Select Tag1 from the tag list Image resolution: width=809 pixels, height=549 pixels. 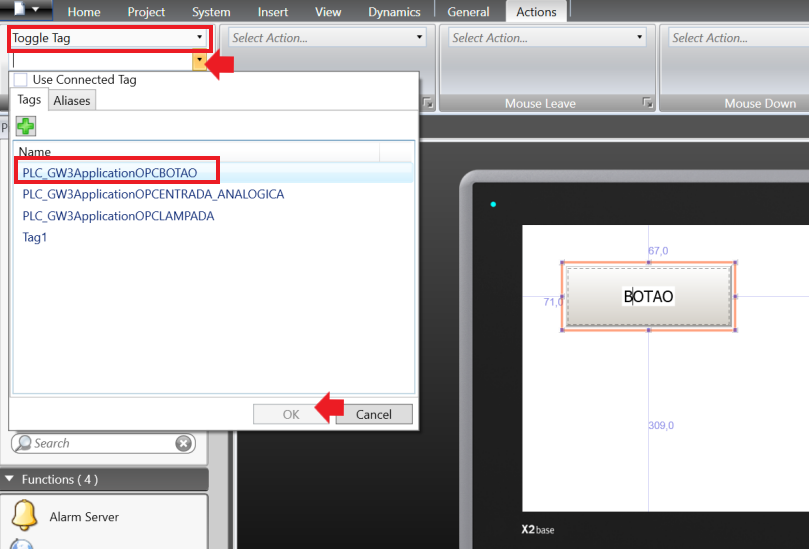coord(35,238)
